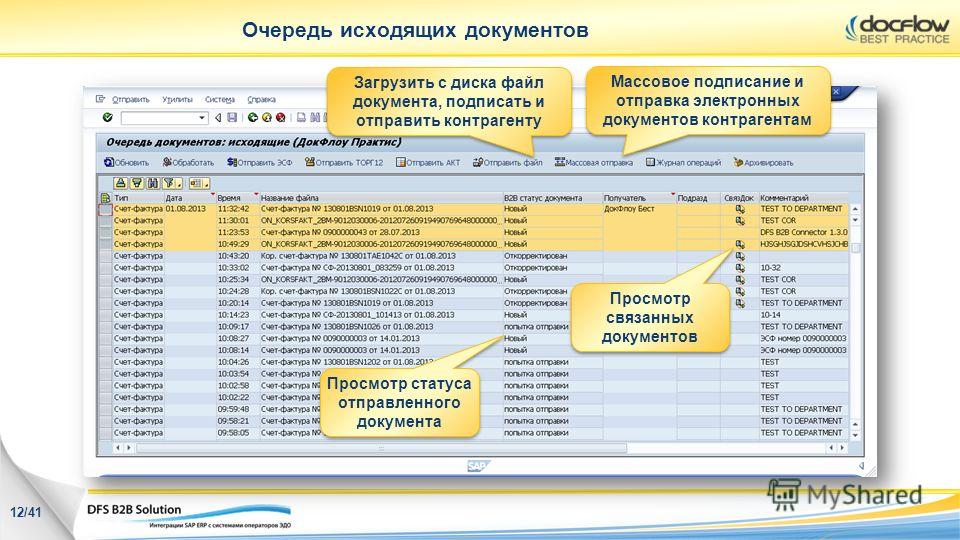Open the command field dropdown arrow
The image size is (960, 540).
pos(202,118)
